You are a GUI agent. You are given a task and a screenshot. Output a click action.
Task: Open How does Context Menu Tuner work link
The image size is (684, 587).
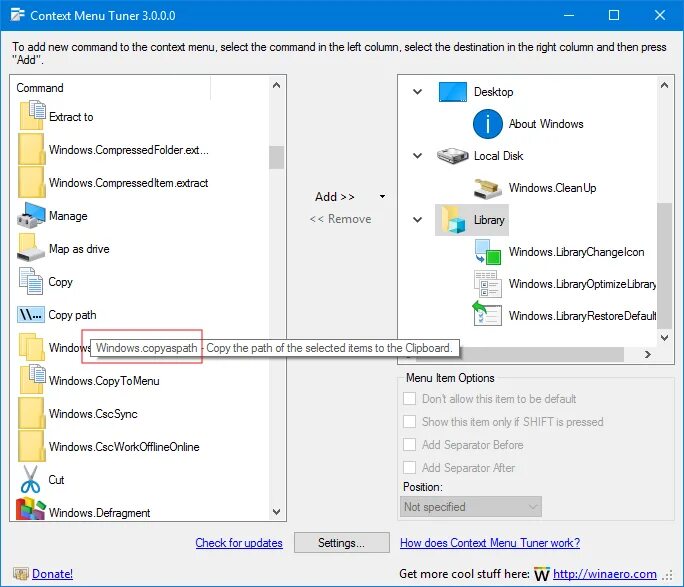coord(490,543)
